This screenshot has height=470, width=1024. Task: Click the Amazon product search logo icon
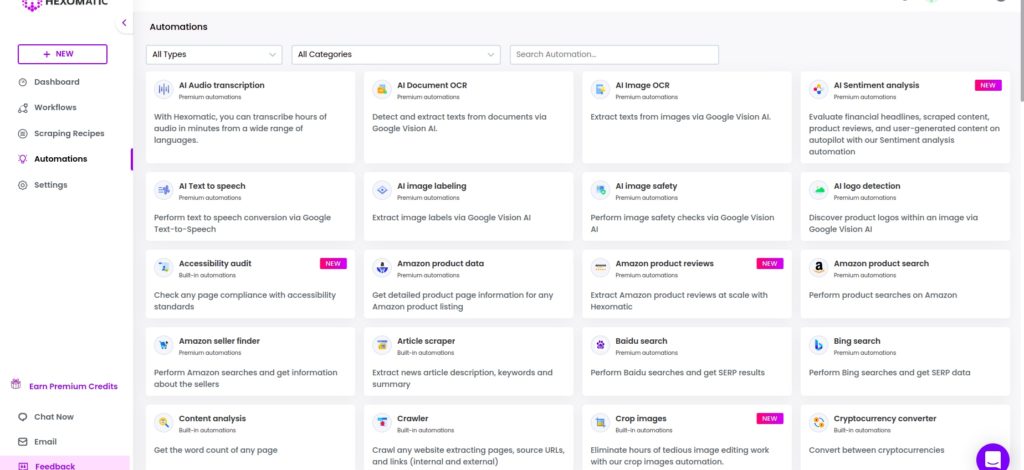(818, 268)
